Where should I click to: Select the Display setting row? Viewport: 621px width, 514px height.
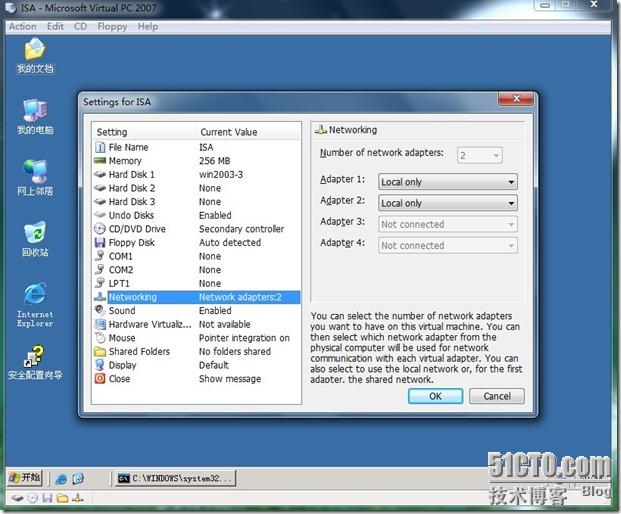coord(196,365)
